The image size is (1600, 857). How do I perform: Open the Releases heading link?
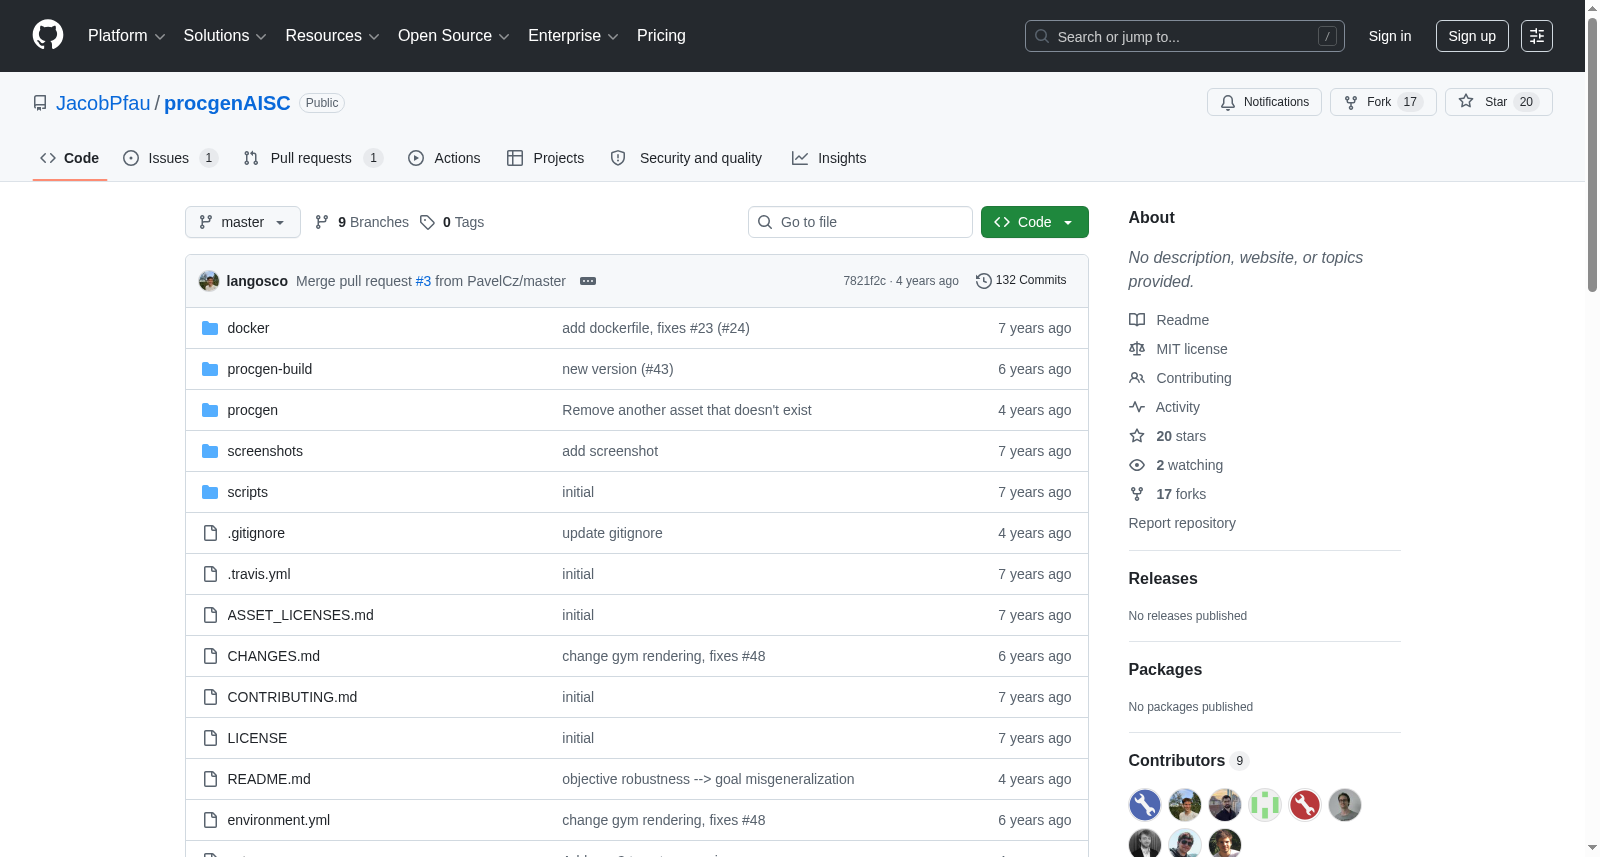pyautogui.click(x=1163, y=579)
